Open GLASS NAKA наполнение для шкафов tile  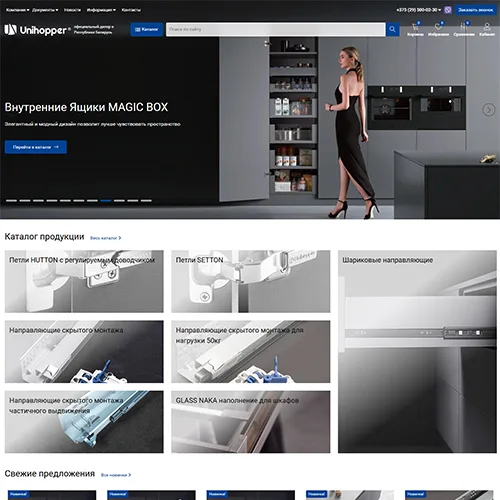pyautogui.click(x=251, y=422)
